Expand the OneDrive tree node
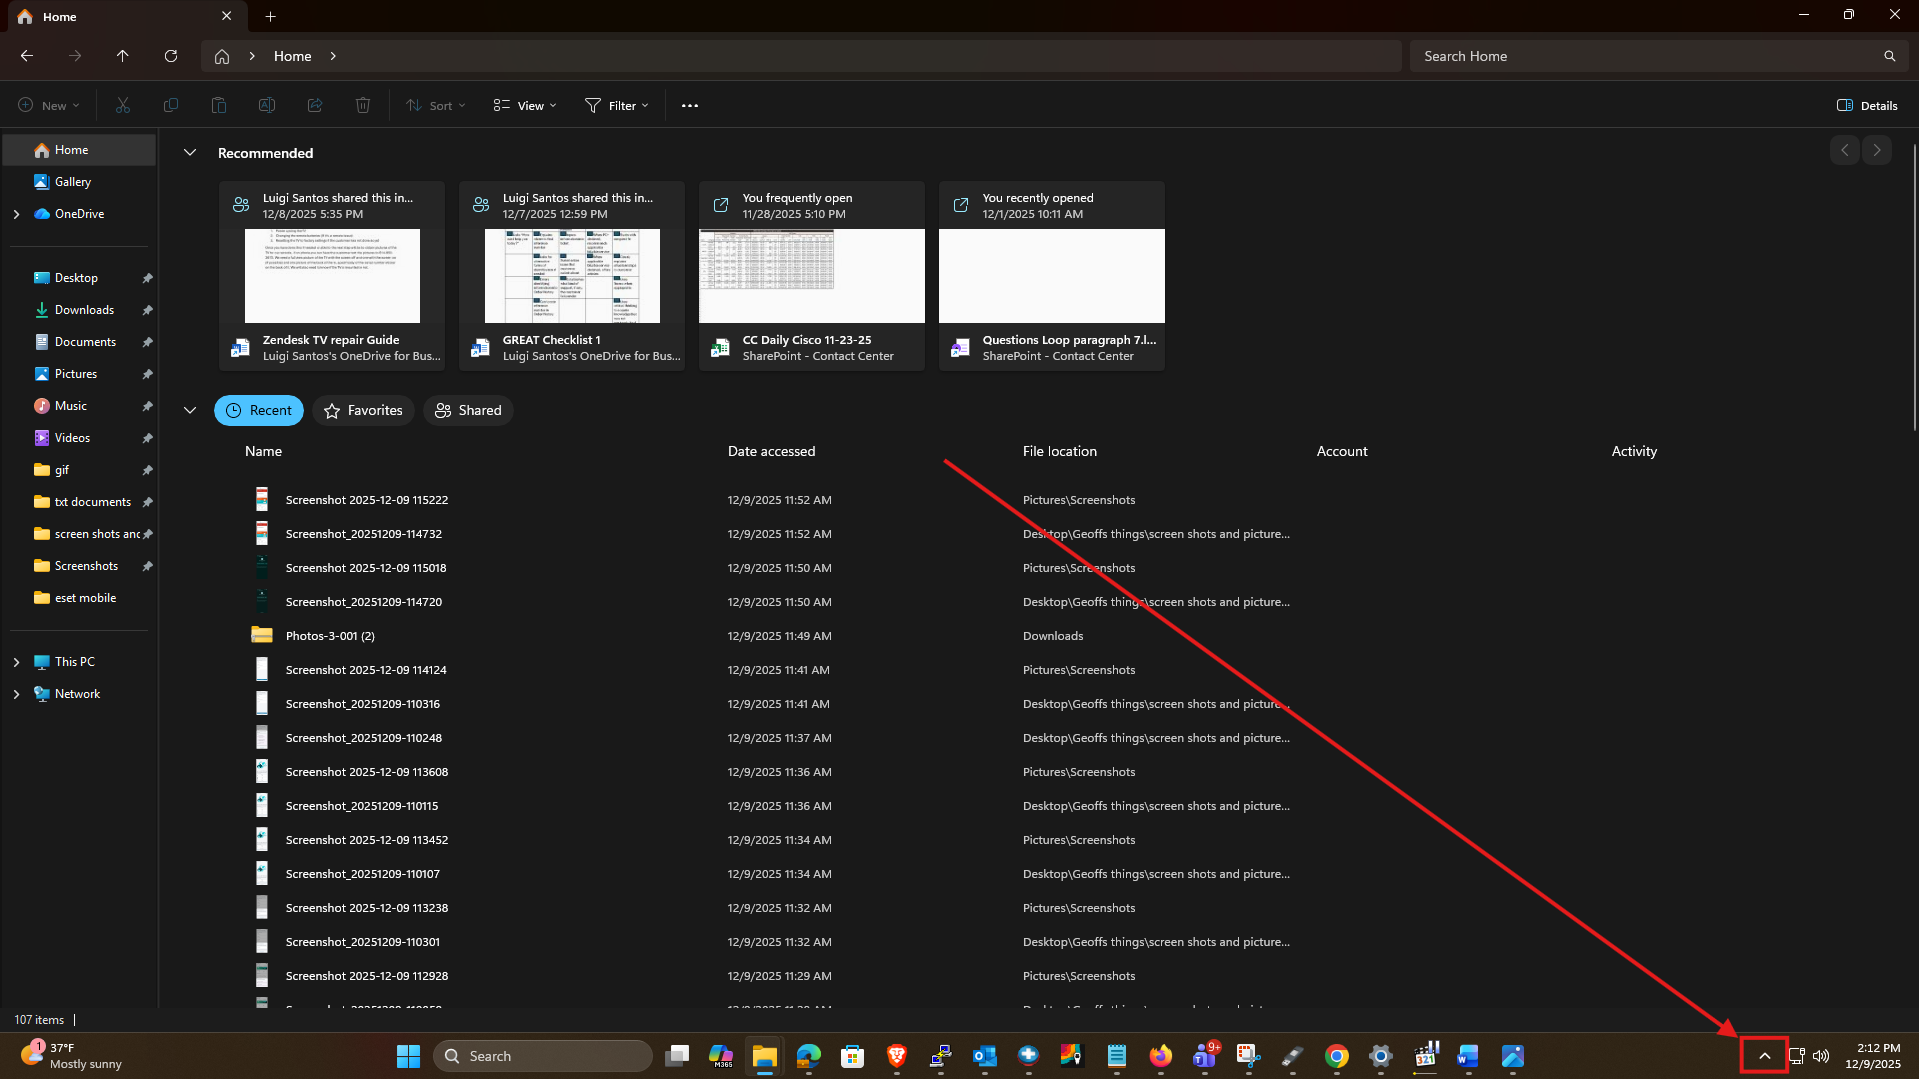Screen dimensions: 1919x1079 [16, 214]
